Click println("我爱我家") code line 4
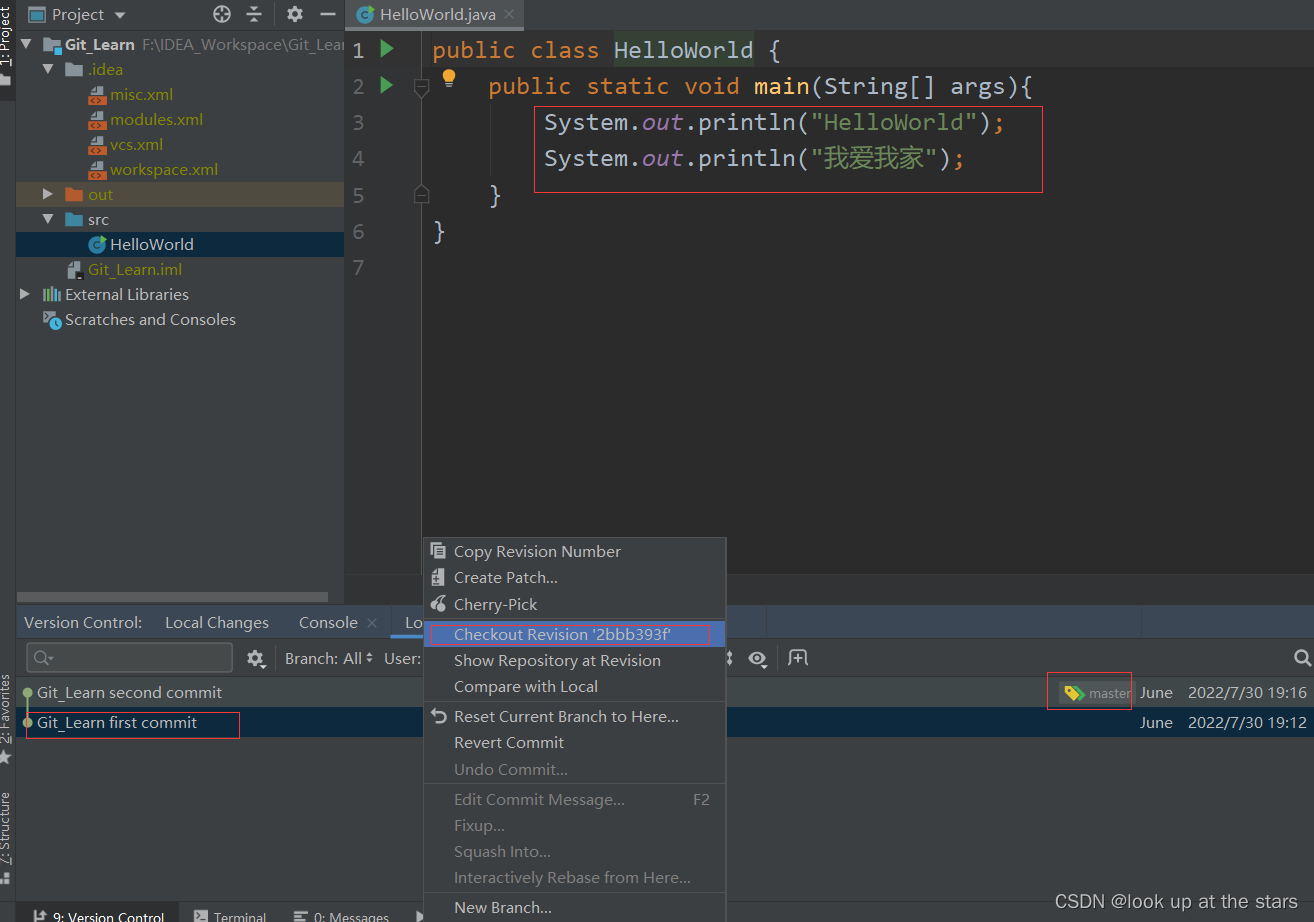 [x=754, y=159]
